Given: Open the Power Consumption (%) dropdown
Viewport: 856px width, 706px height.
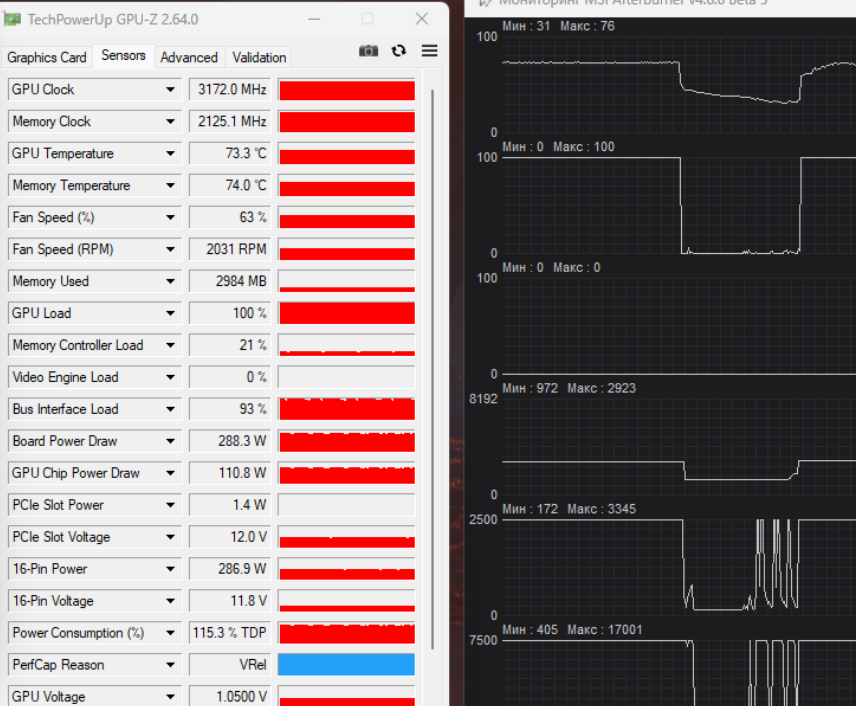Looking at the screenshot, I should (x=171, y=633).
